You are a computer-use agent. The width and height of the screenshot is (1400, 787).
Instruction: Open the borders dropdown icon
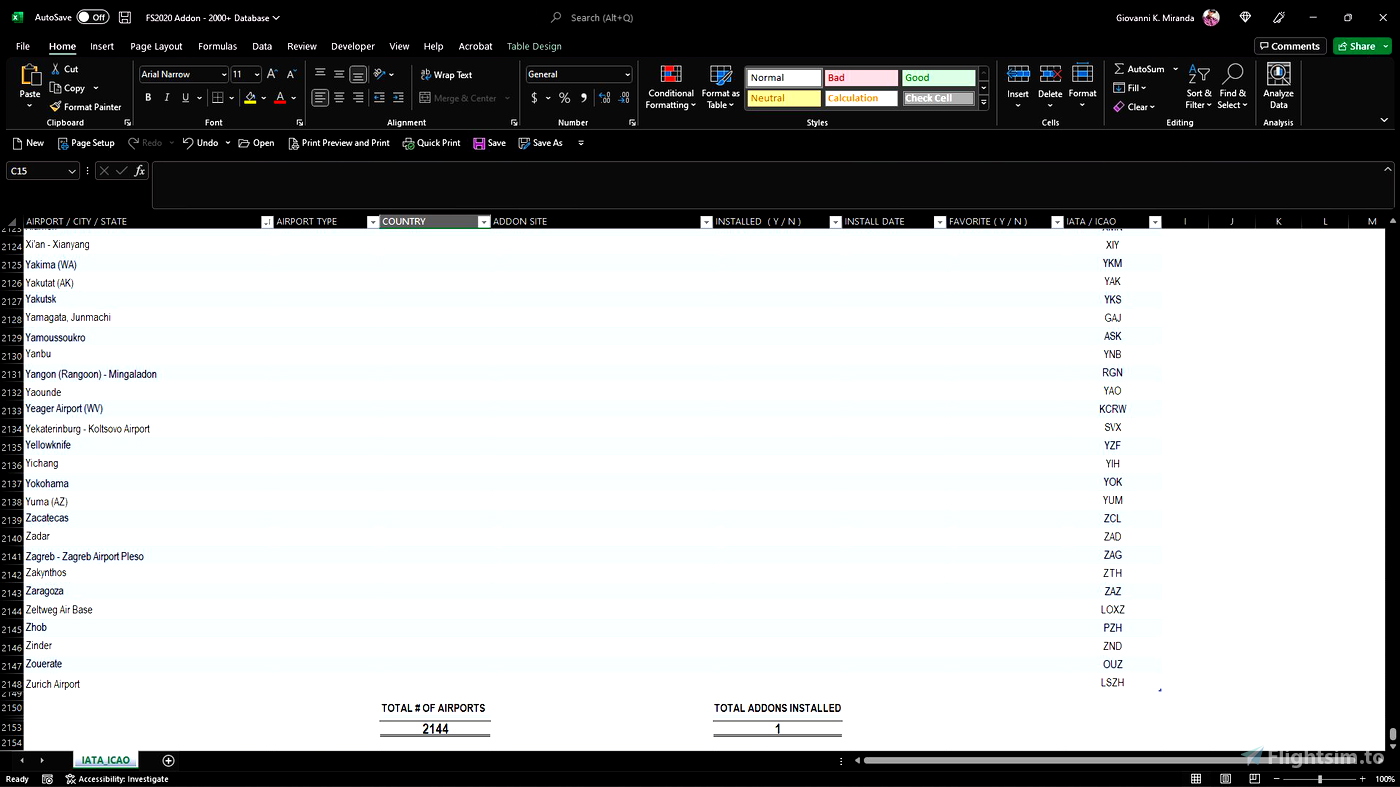tap(231, 98)
